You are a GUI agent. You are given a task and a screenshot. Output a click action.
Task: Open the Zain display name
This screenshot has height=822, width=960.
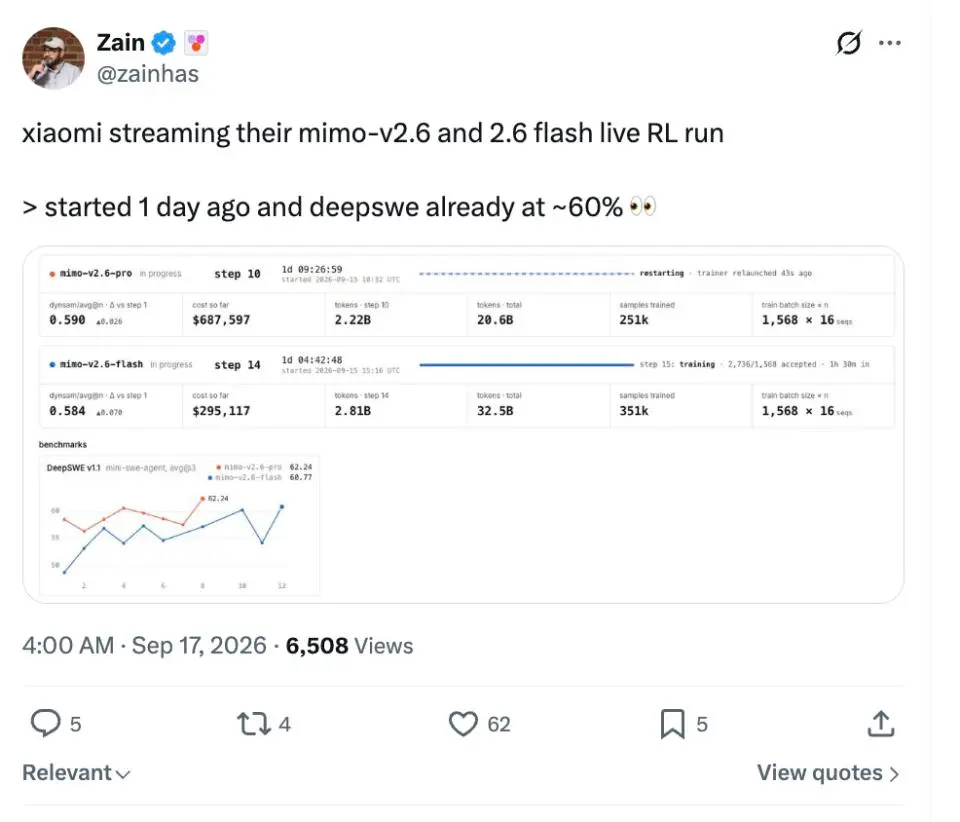(x=121, y=43)
